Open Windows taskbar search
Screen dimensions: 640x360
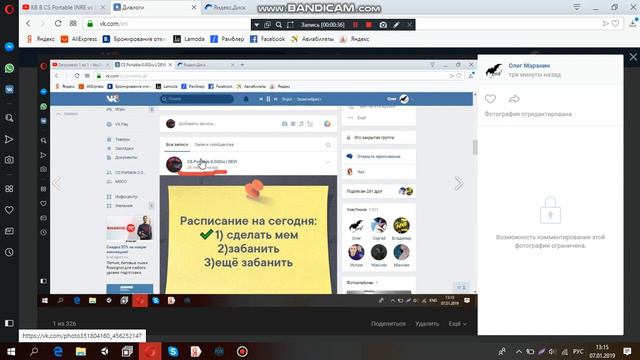(x=34, y=351)
